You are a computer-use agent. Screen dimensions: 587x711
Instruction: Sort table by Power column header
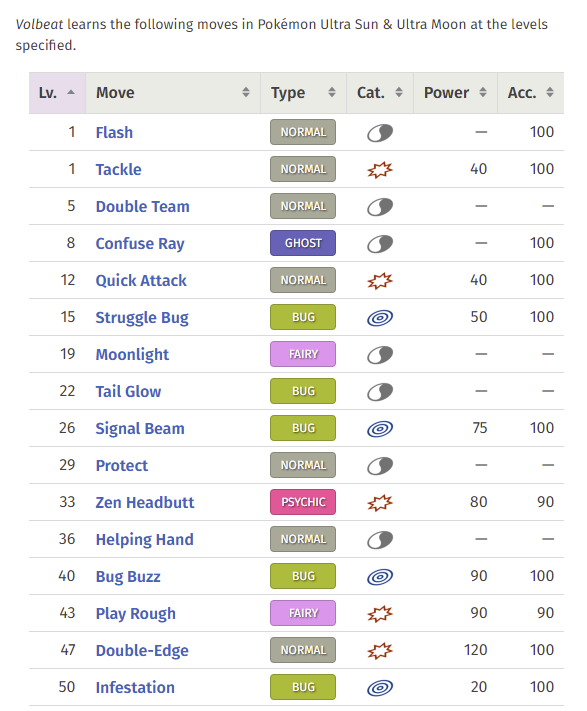tap(455, 93)
